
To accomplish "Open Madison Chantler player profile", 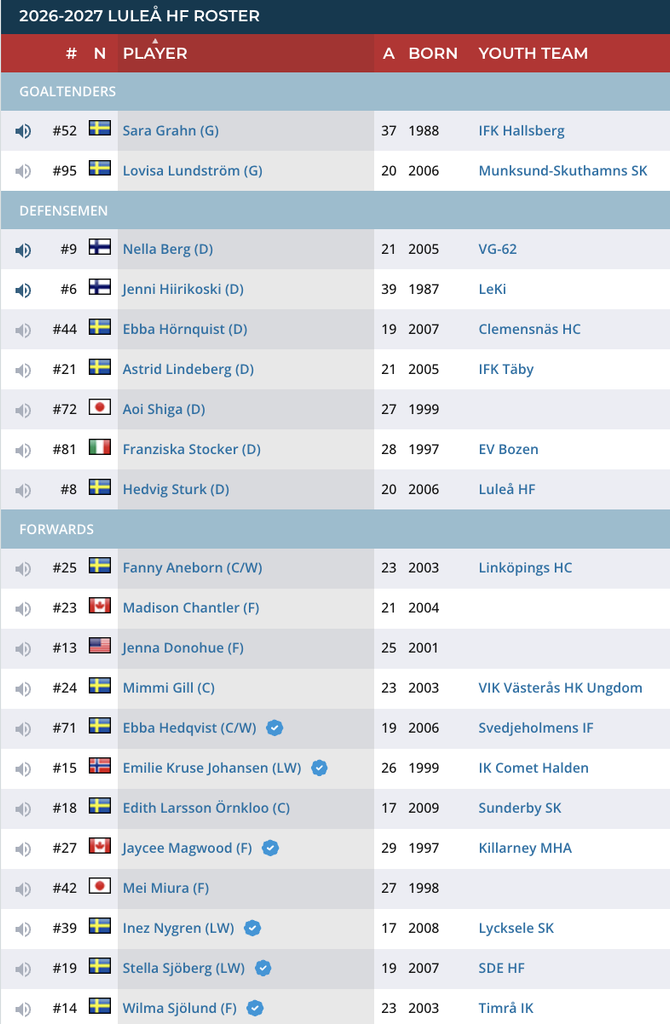I will (191, 608).
